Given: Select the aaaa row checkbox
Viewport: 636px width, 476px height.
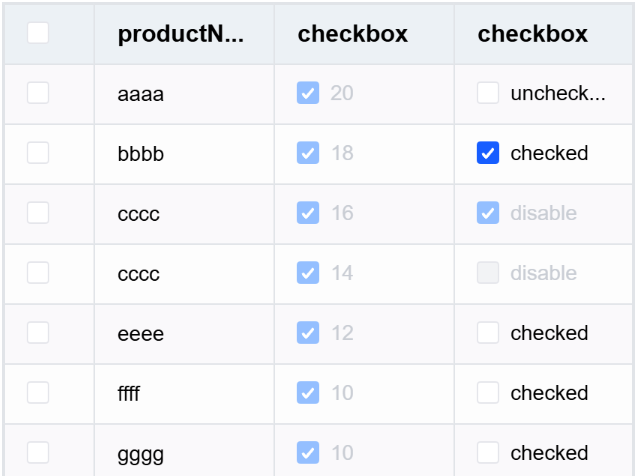Looking at the screenshot, I should [x=38, y=94].
